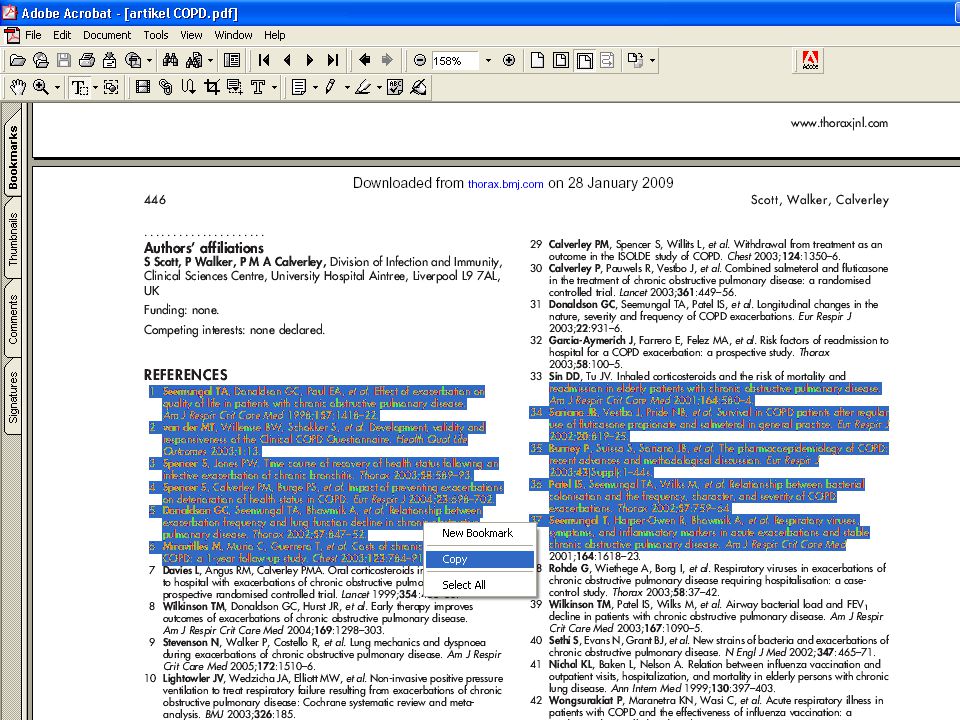
Task: Expand the Text Select tool dropdown arrow
Action: pos(95,88)
